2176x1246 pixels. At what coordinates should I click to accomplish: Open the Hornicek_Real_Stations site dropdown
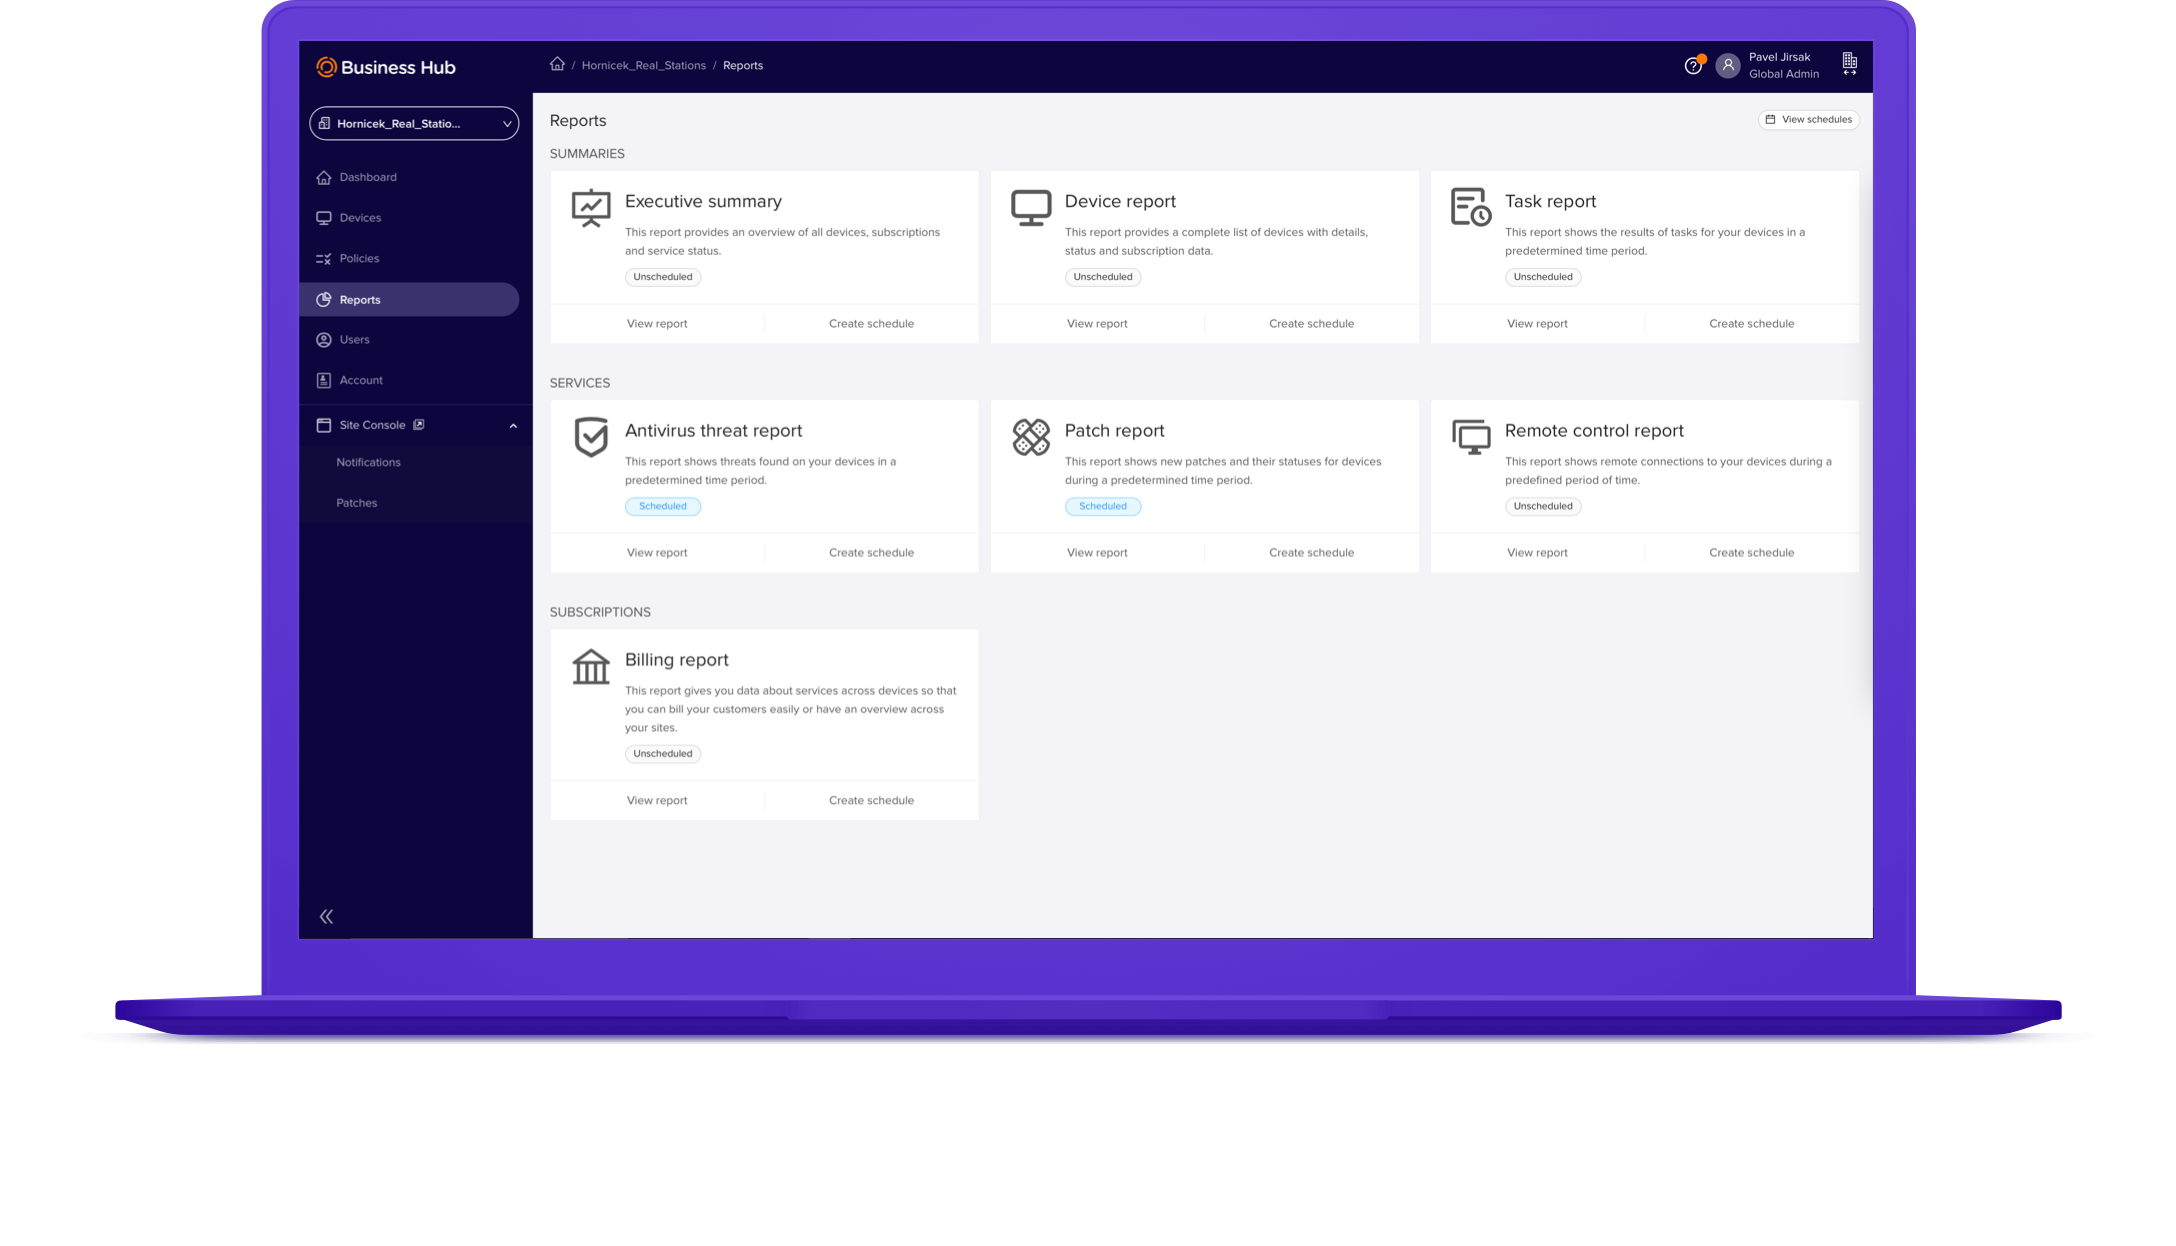pos(414,123)
